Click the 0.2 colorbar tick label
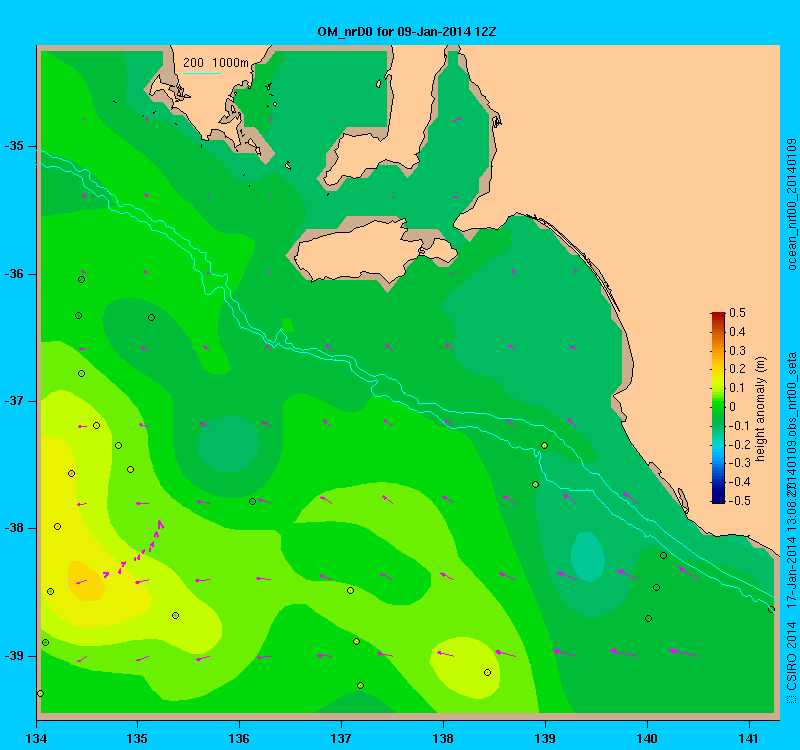The image size is (800, 750). point(737,369)
